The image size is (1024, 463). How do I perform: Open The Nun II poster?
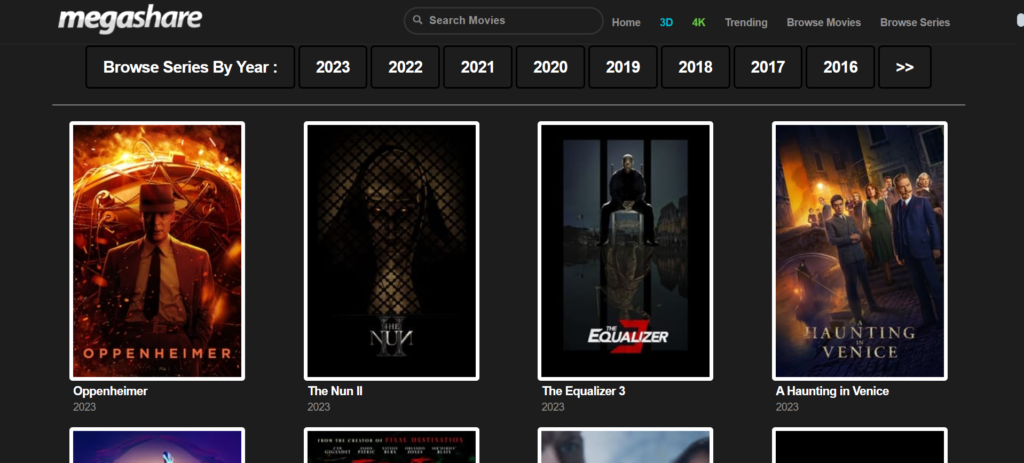(391, 251)
